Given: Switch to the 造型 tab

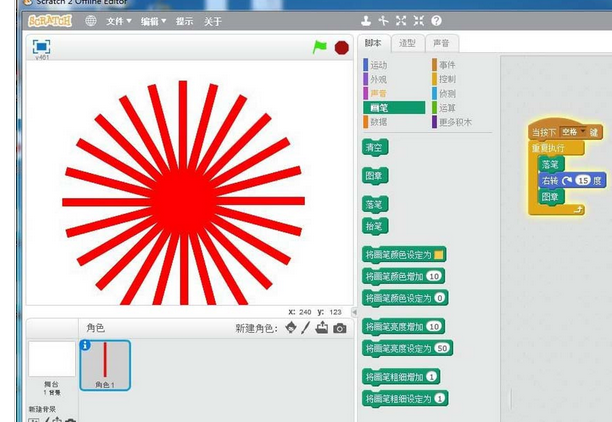Looking at the screenshot, I should [407, 43].
